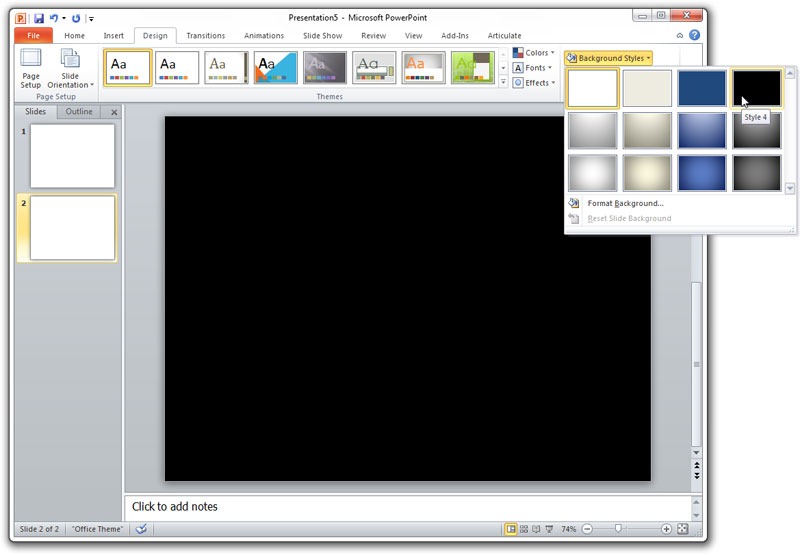Screen dimensions: 800x555
Task: Open the Undo history dropdown arrow
Action: click(64, 18)
